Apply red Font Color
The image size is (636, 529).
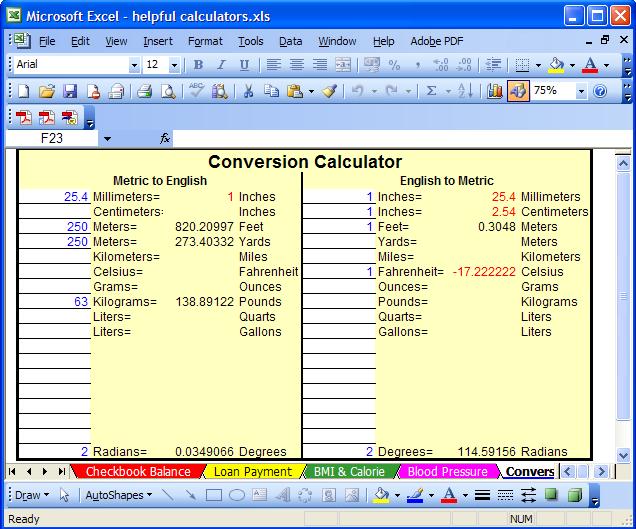click(590, 65)
